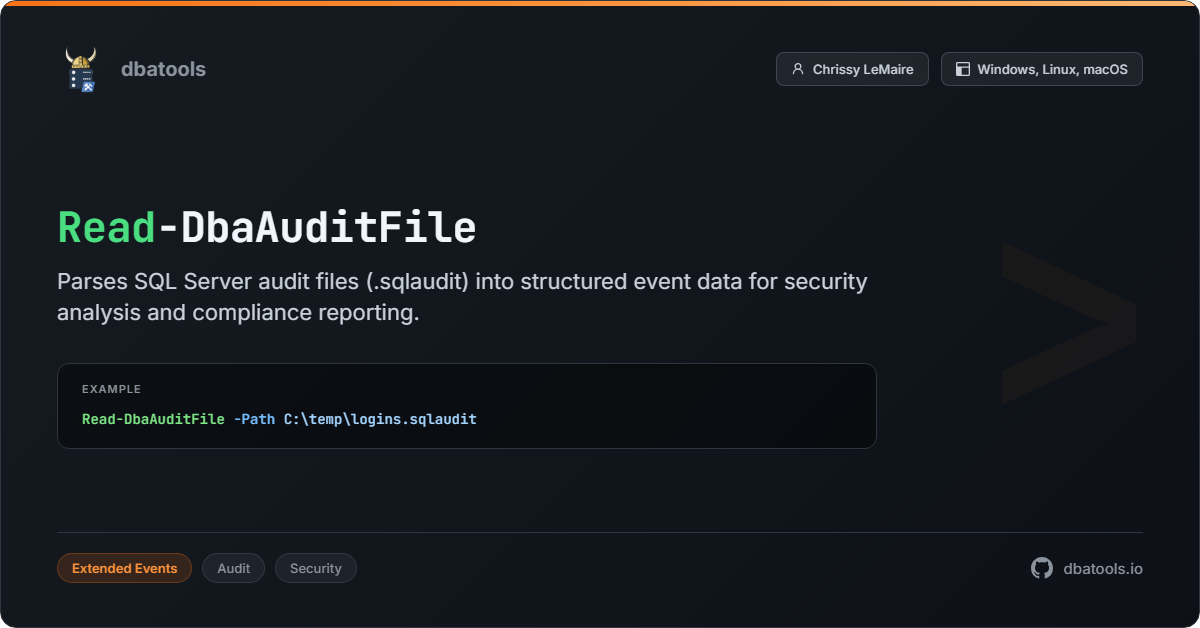Select the dbatools brand name text
The width and height of the screenshot is (1200, 628).
coord(163,69)
